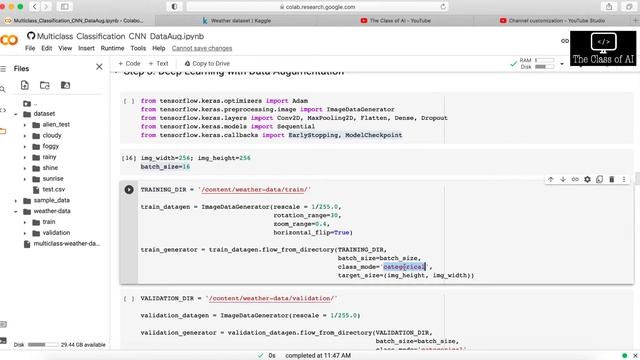Expand the rainy folder

25,157
